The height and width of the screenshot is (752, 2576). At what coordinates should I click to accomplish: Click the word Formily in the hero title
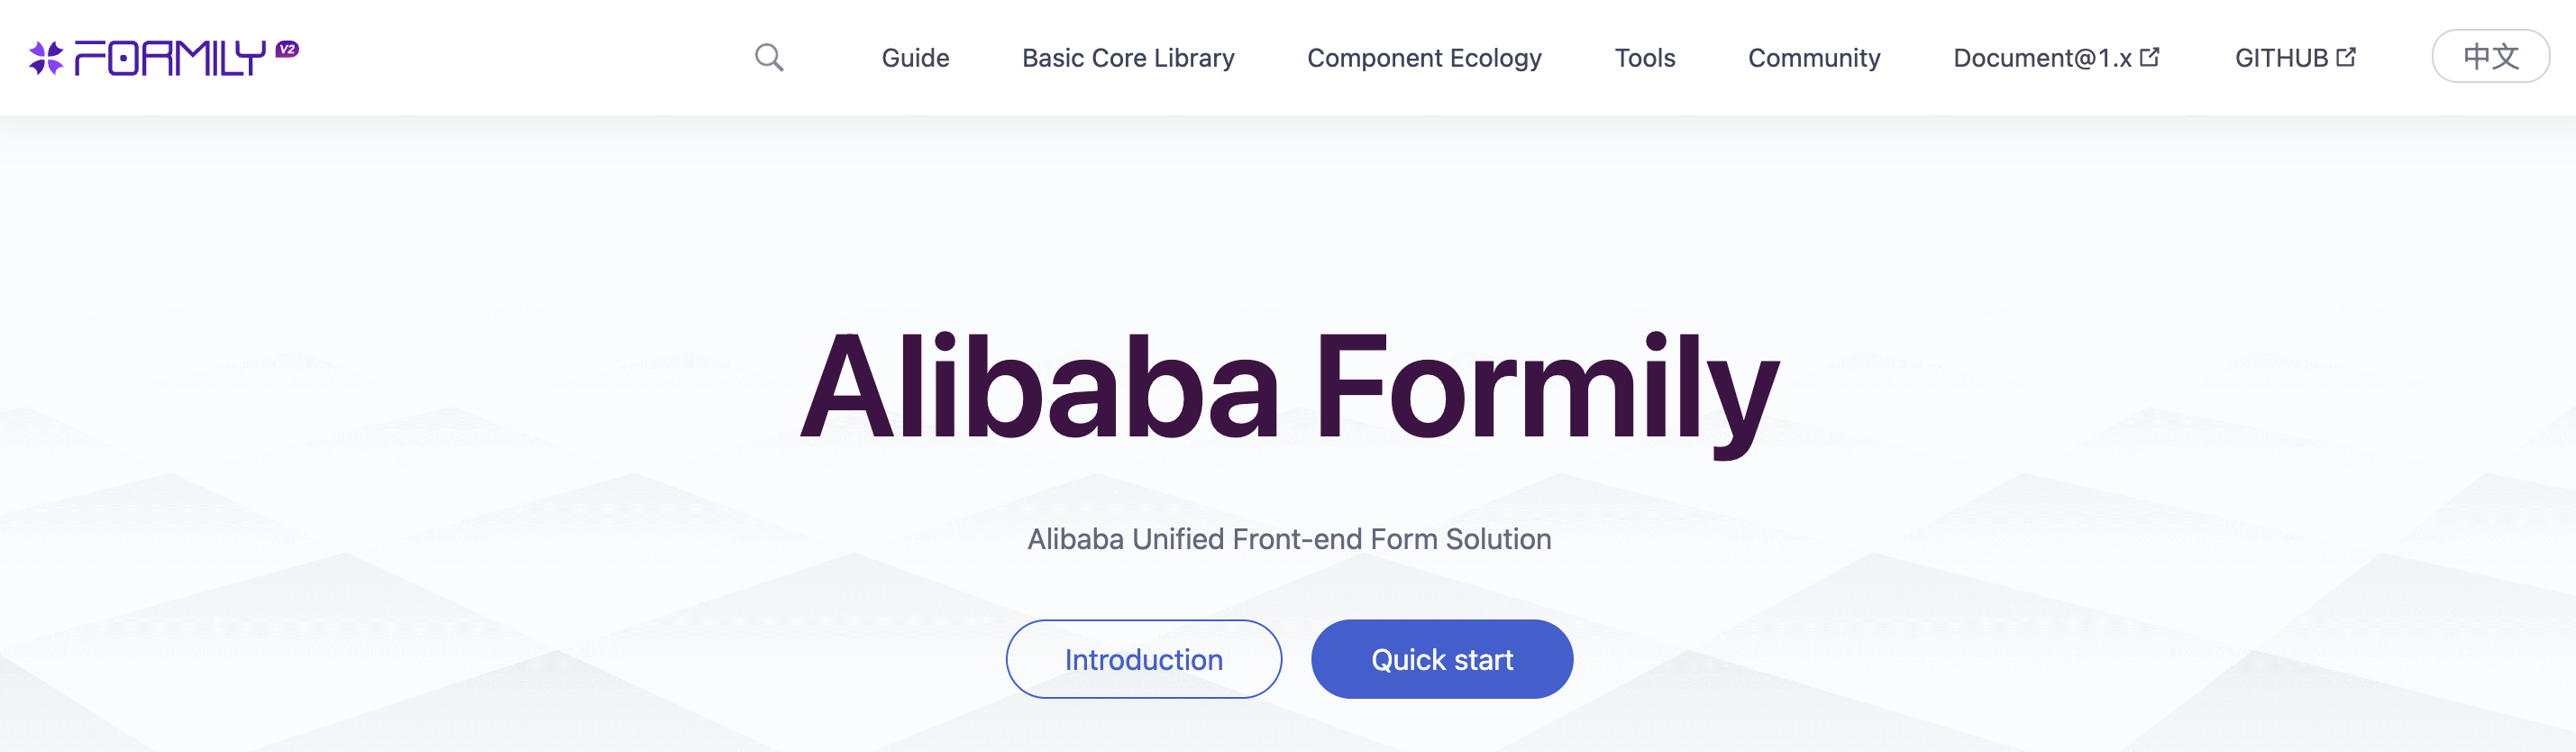pos(1547,390)
